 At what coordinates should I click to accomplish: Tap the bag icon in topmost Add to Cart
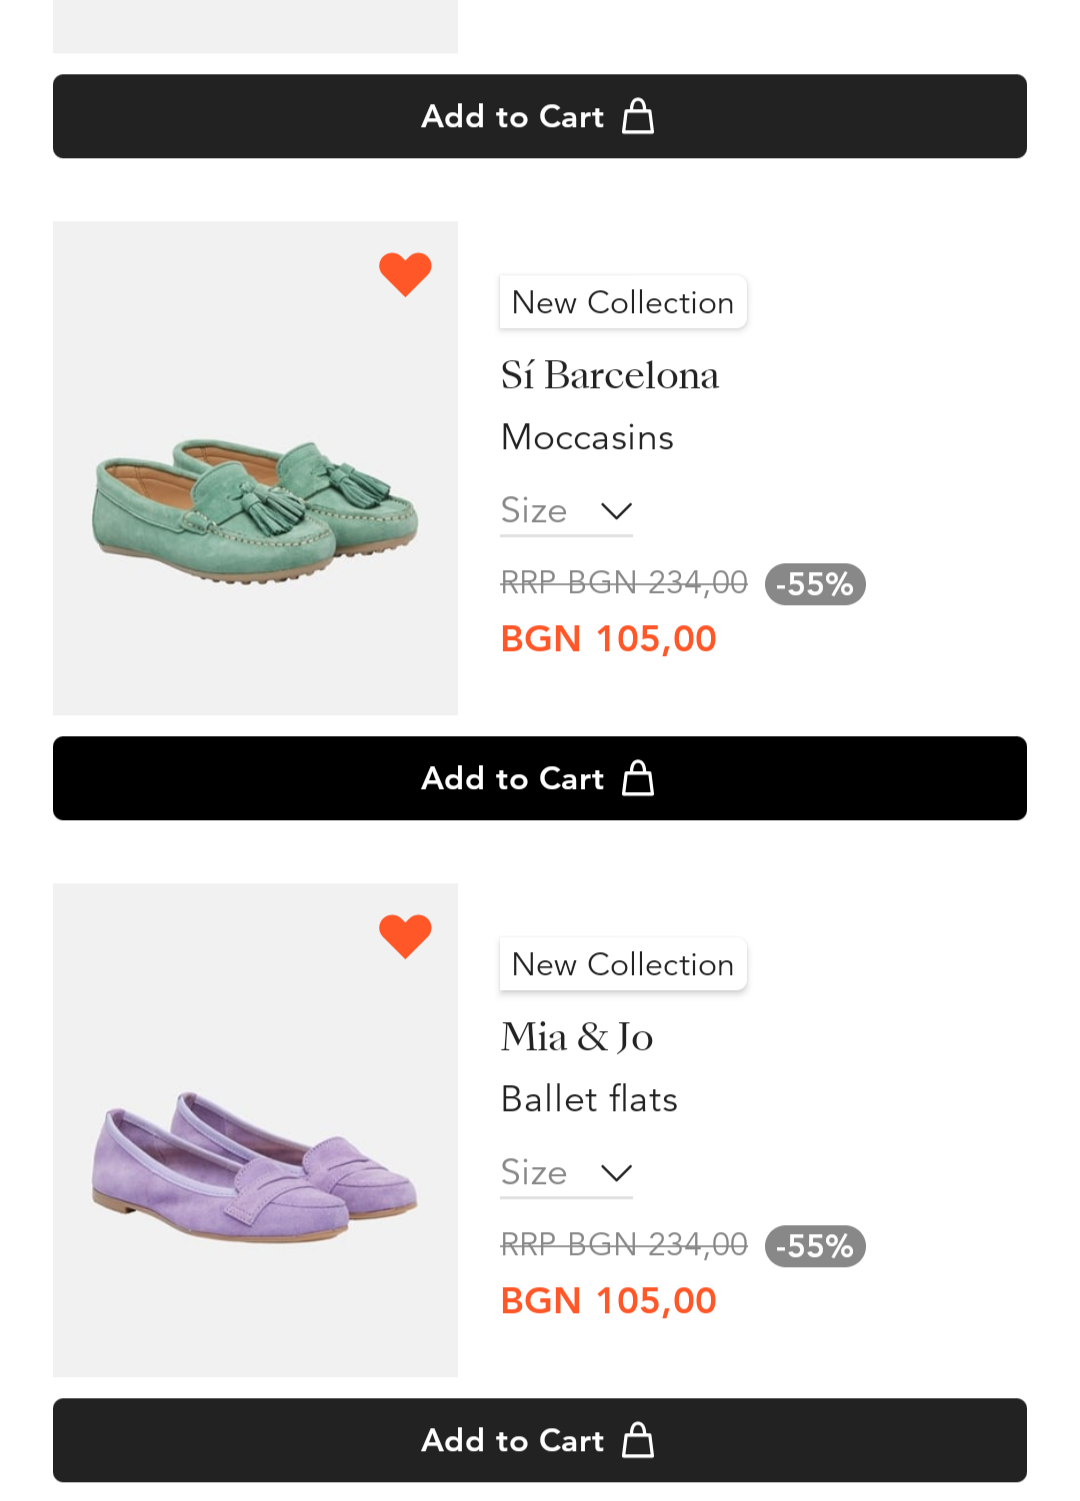pyautogui.click(x=638, y=117)
